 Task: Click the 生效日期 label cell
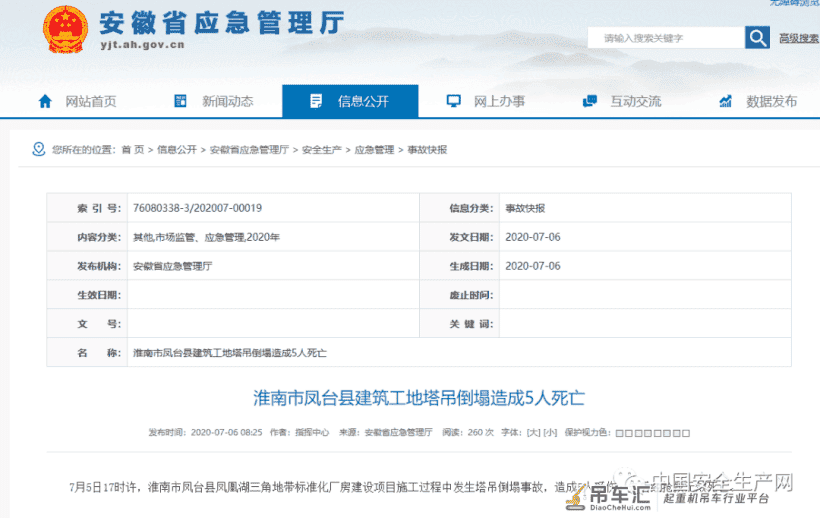[x=87, y=295]
